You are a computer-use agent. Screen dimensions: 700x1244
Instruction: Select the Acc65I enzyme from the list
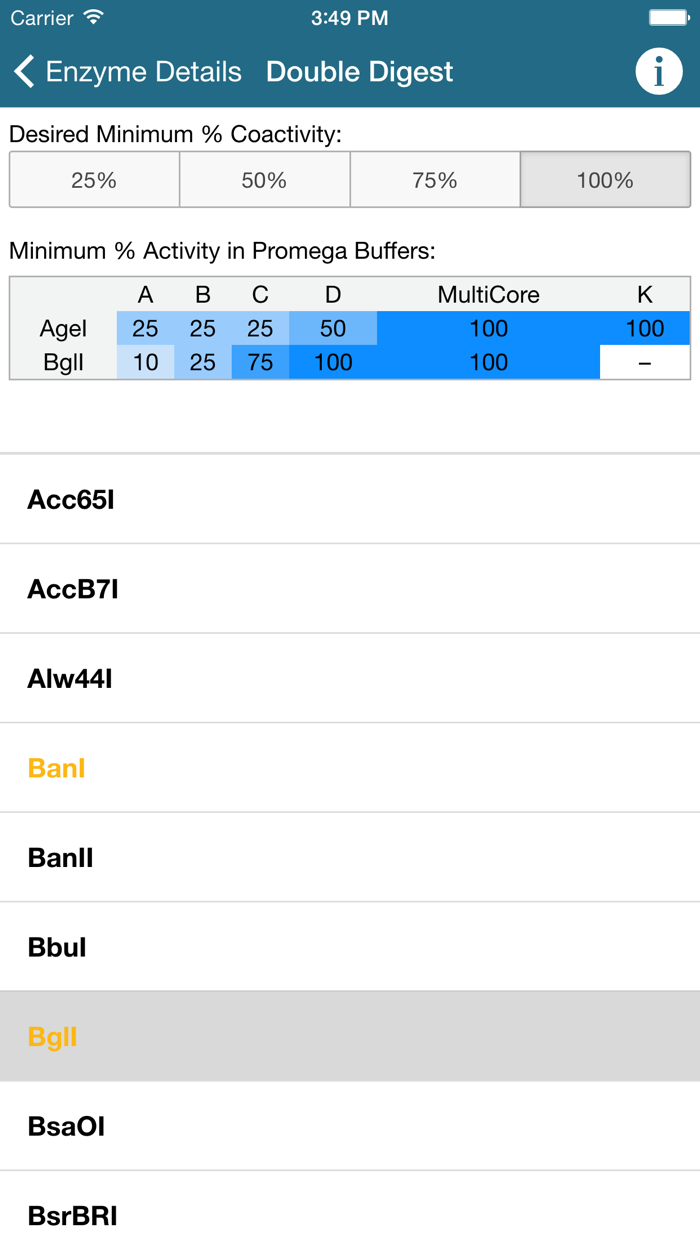coord(350,499)
